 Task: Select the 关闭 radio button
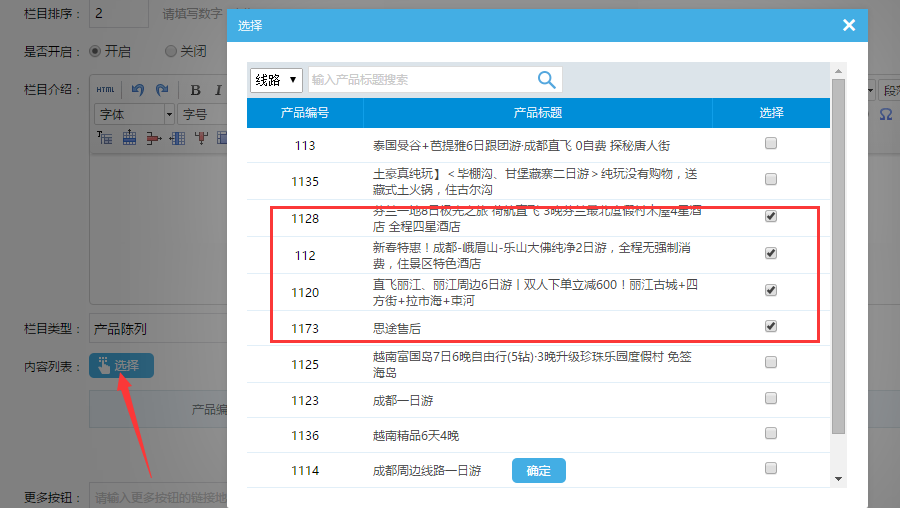tap(171, 51)
